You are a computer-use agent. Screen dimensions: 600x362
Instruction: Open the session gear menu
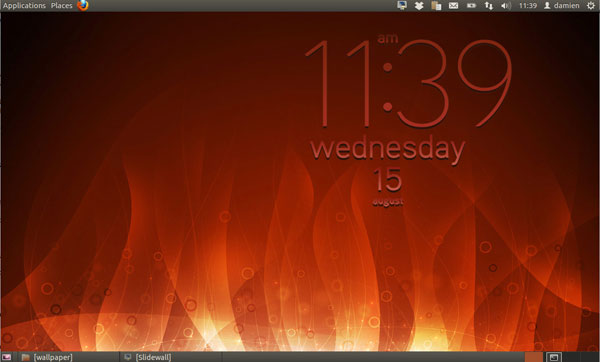point(591,5)
